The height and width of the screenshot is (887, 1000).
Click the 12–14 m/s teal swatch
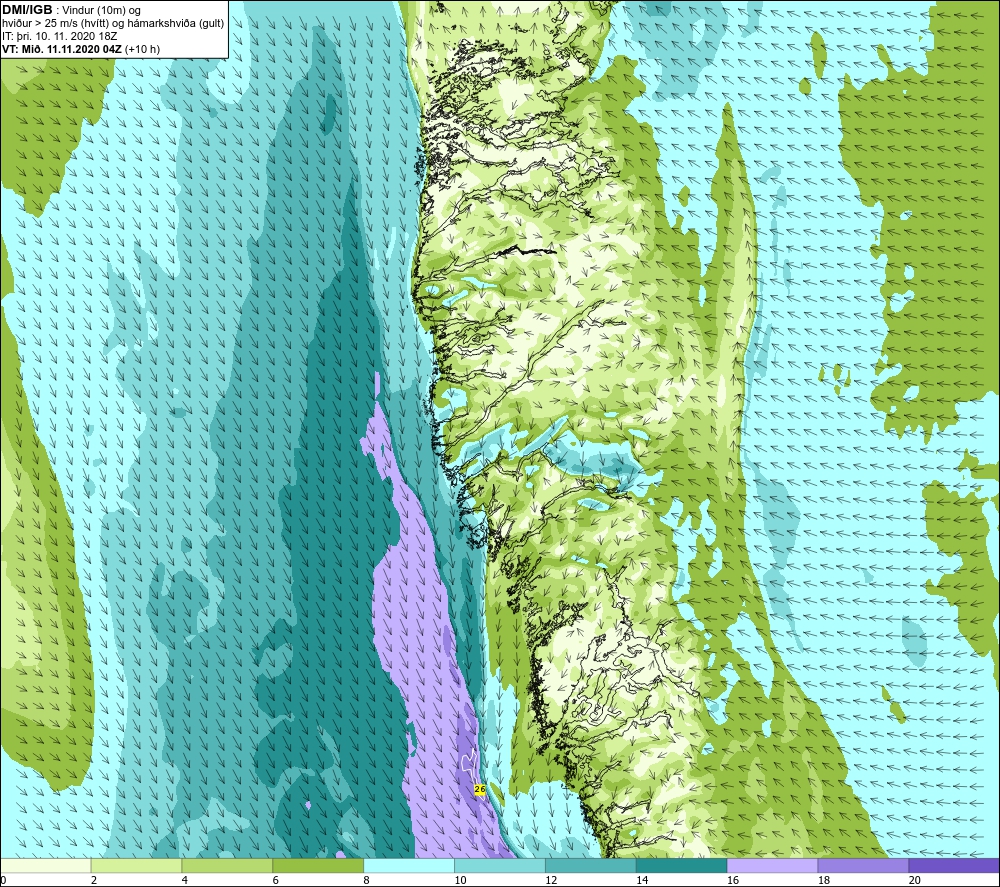(x=591, y=865)
